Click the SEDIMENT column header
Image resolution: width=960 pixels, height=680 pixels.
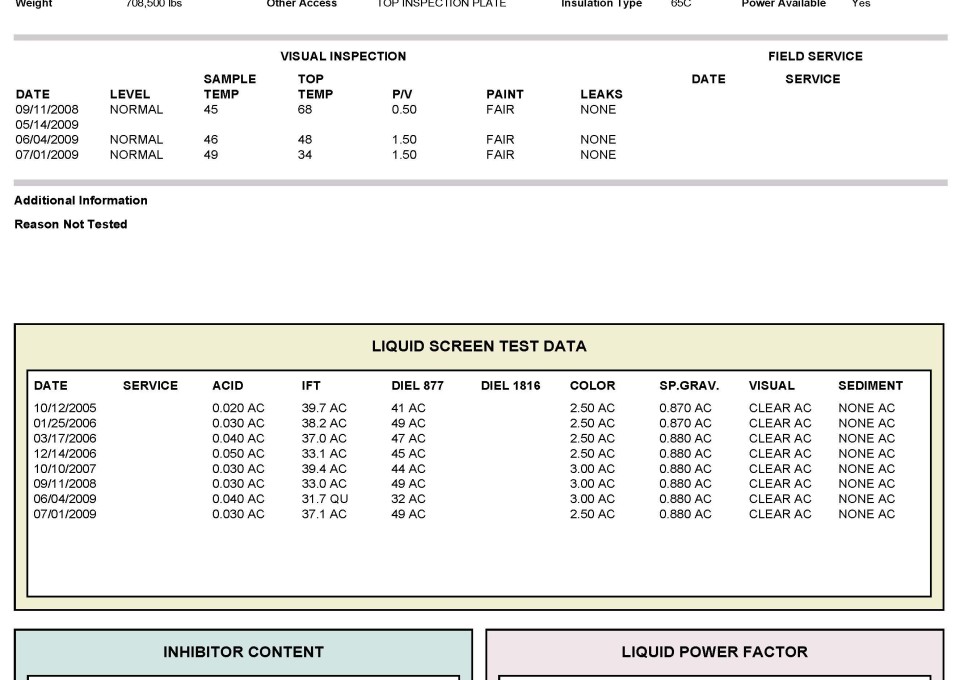[871, 386]
